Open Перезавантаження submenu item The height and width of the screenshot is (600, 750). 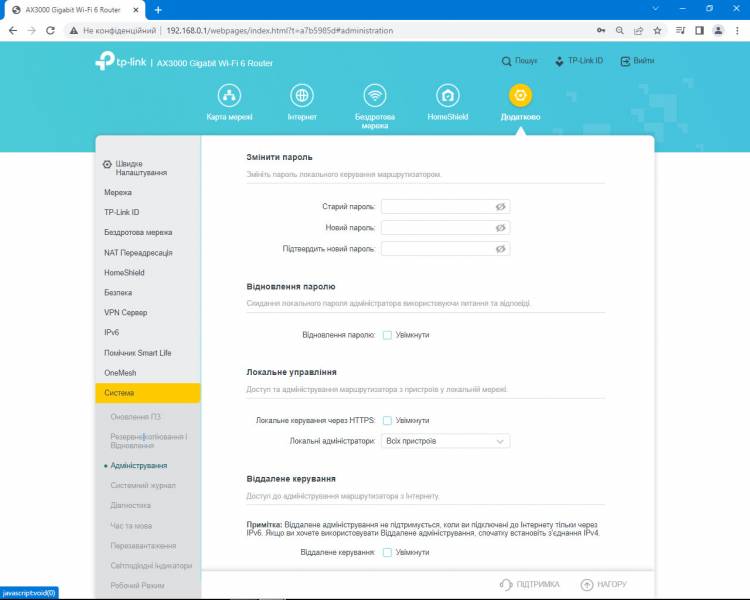[143, 545]
